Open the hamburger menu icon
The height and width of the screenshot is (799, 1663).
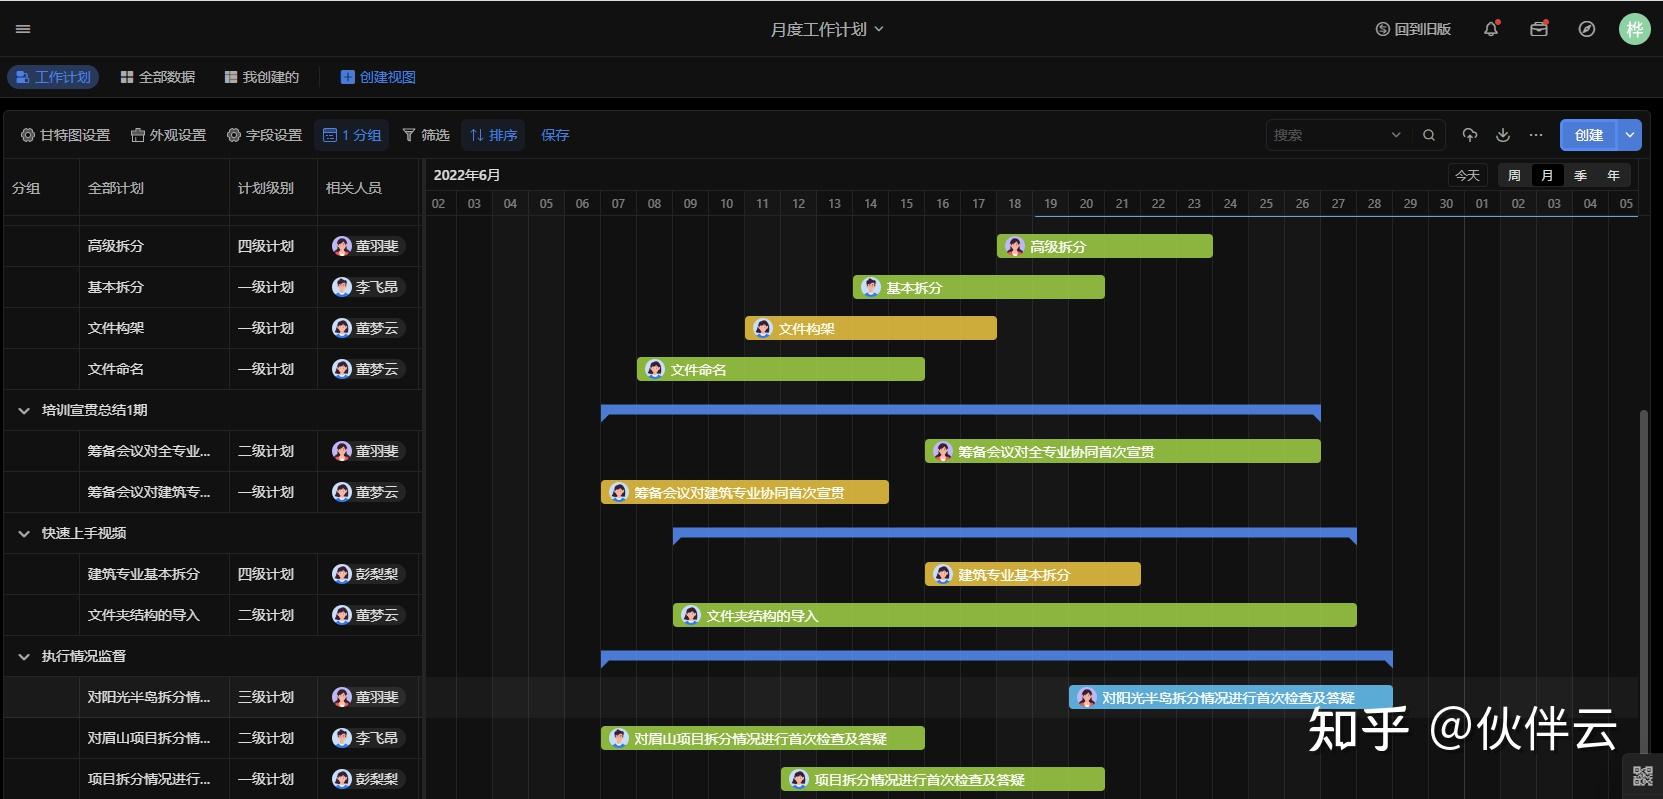point(23,29)
